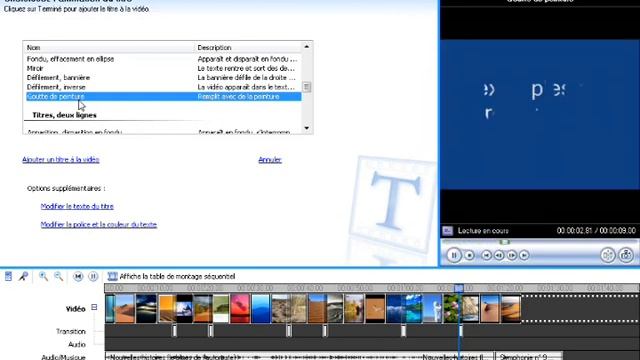Stop the preview playback
The width and height of the screenshot is (640, 360).
click(470, 255)
